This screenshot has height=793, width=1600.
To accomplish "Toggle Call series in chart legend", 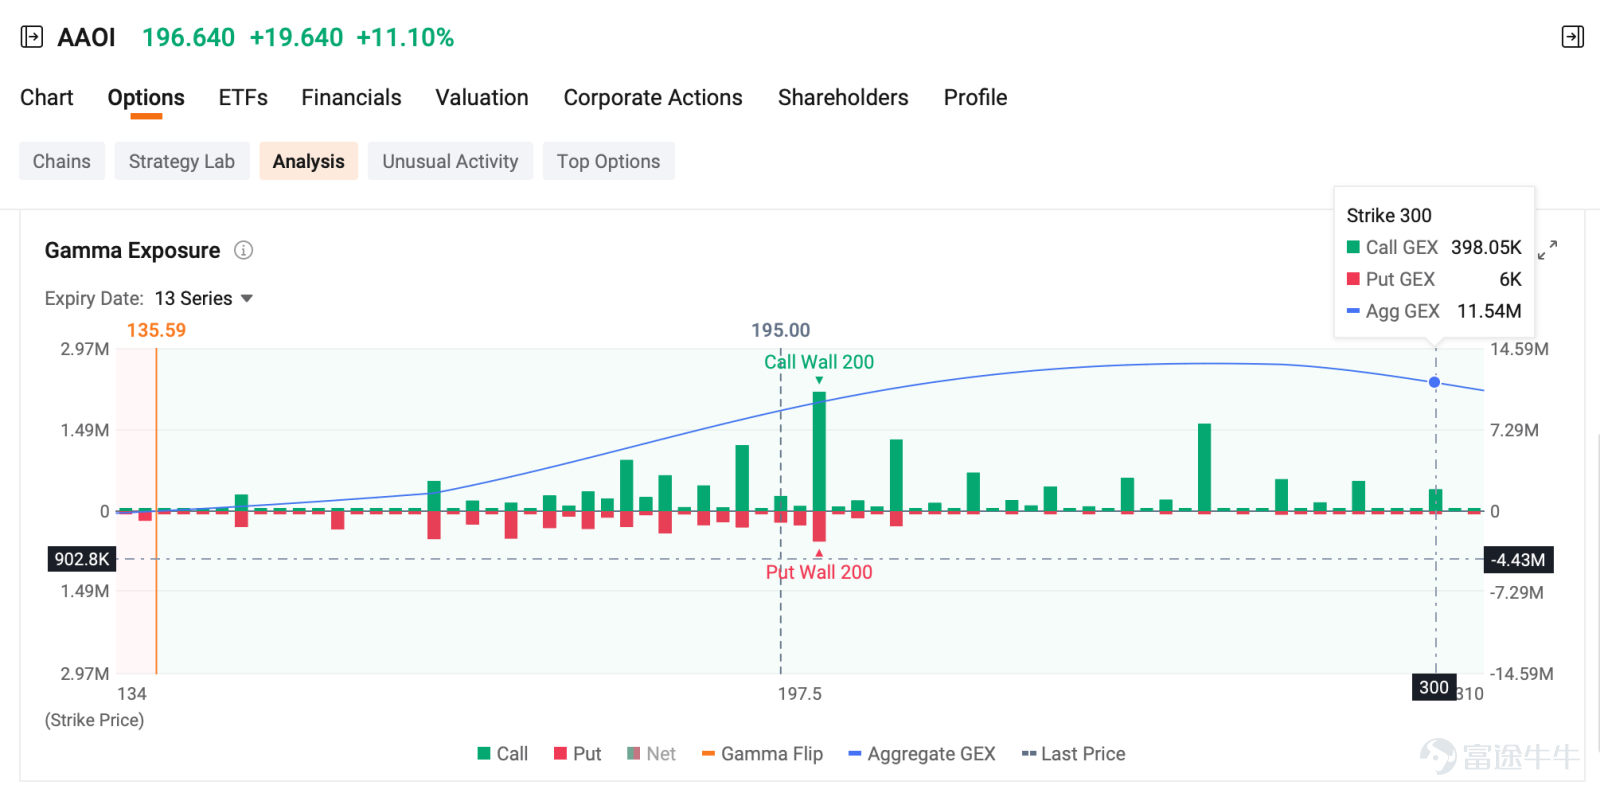I will coord(502,754).
